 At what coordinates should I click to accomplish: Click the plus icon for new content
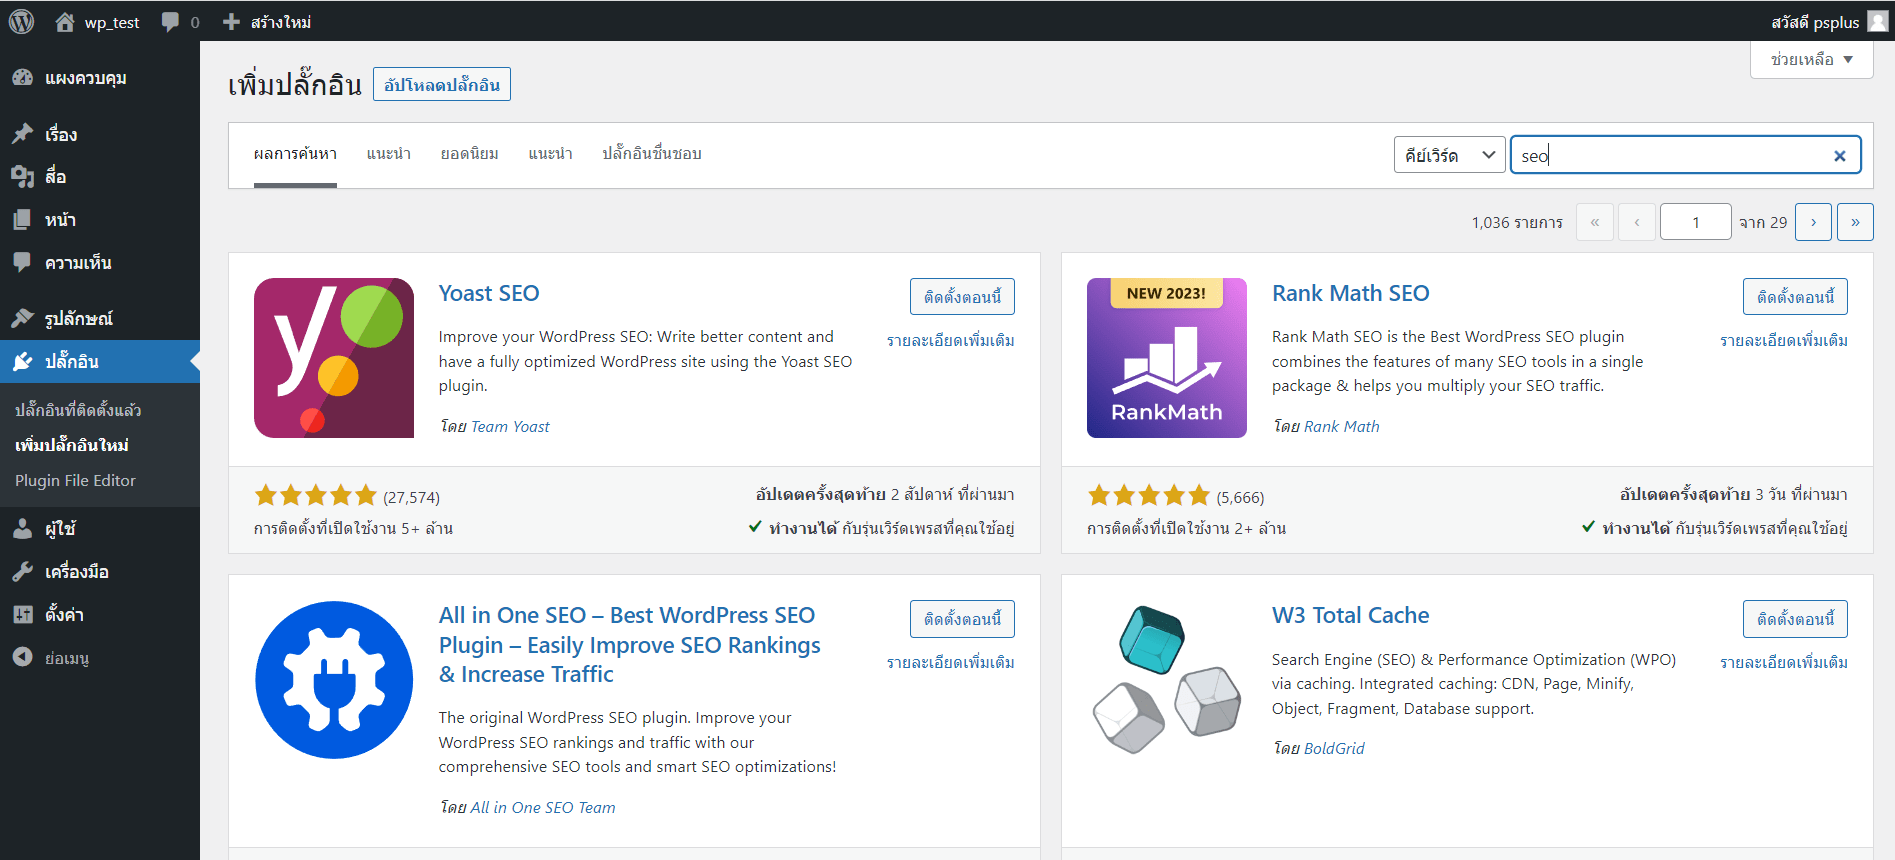[231, 22]
